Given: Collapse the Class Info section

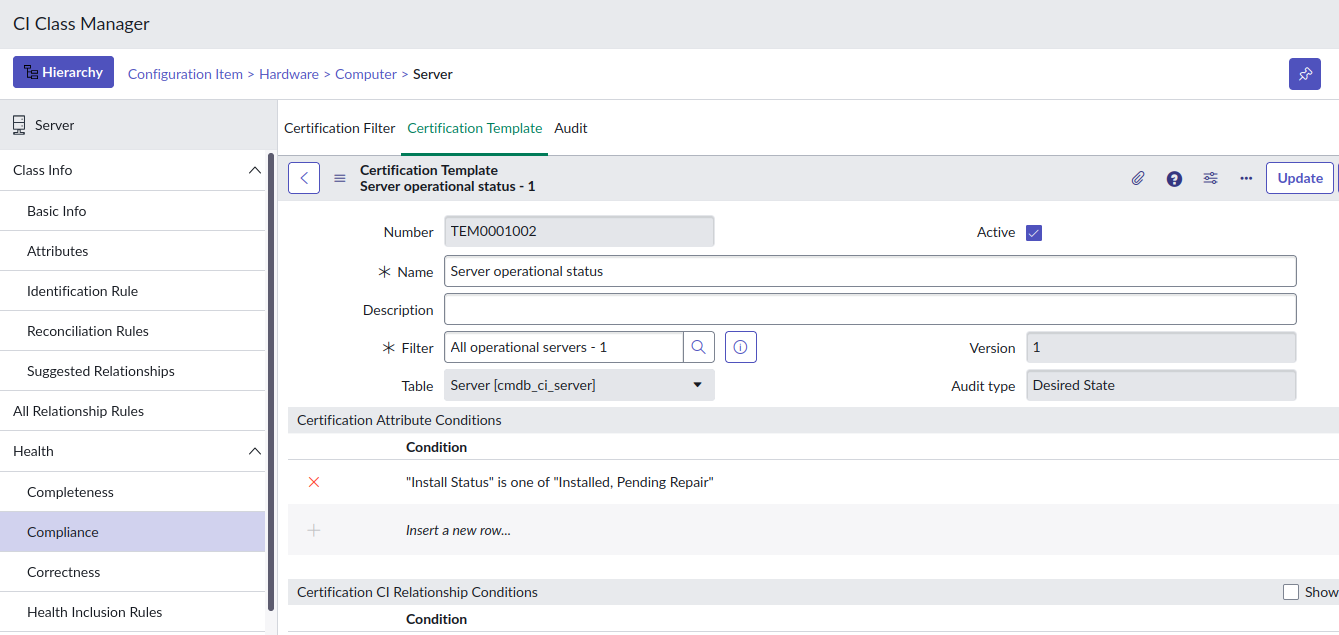Looking at the screenshot, I should [254, 170].
